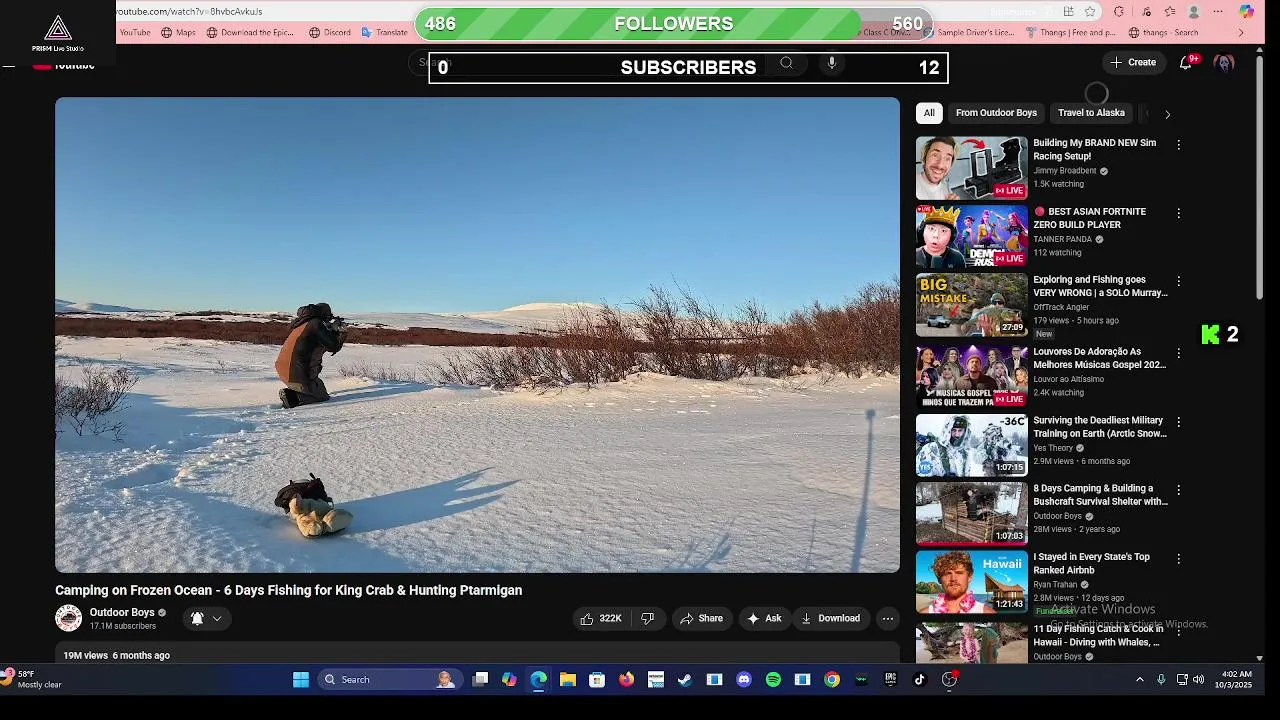Open Building My BRAND NEW Sim Racing Setup thumbnail

tap(971, 168)
